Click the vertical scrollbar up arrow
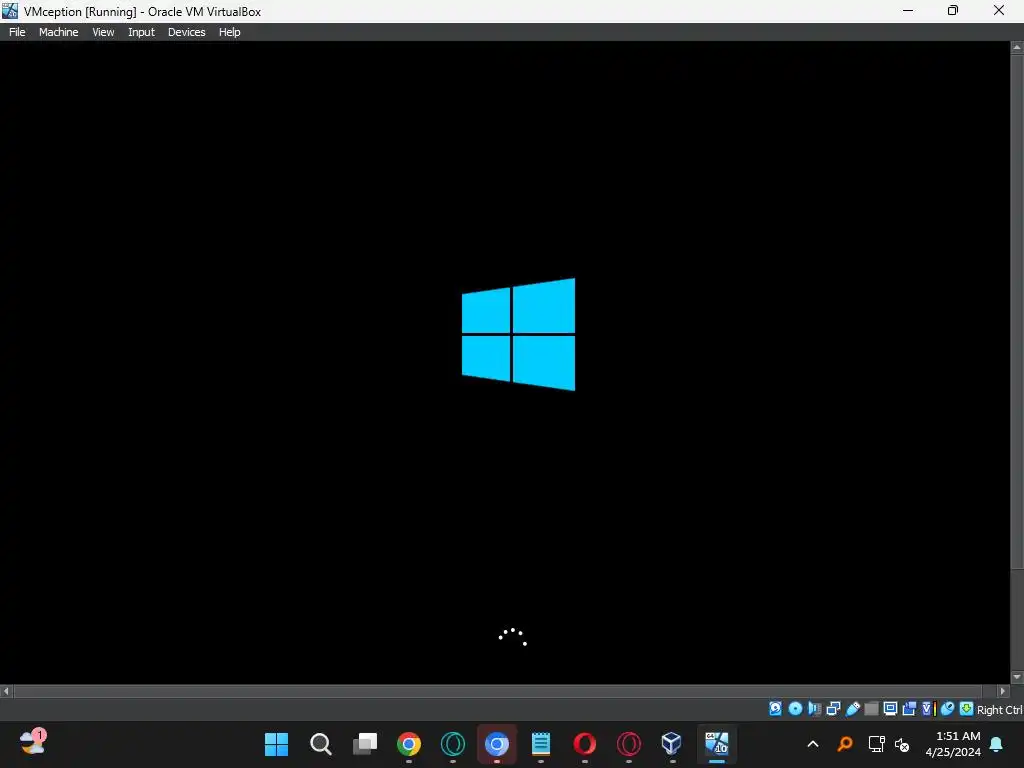1024x768 pixels. 1017,48
